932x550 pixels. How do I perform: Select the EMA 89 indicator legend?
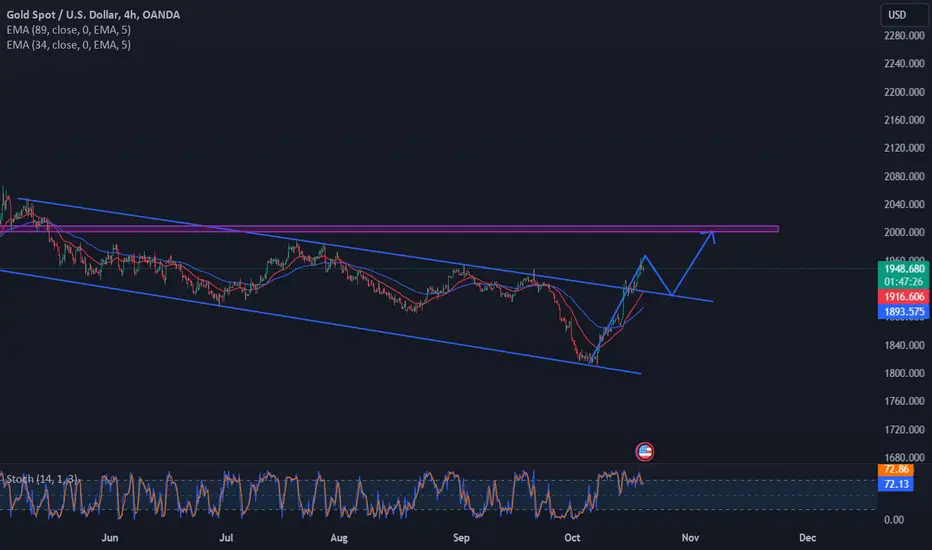(69, 30)
